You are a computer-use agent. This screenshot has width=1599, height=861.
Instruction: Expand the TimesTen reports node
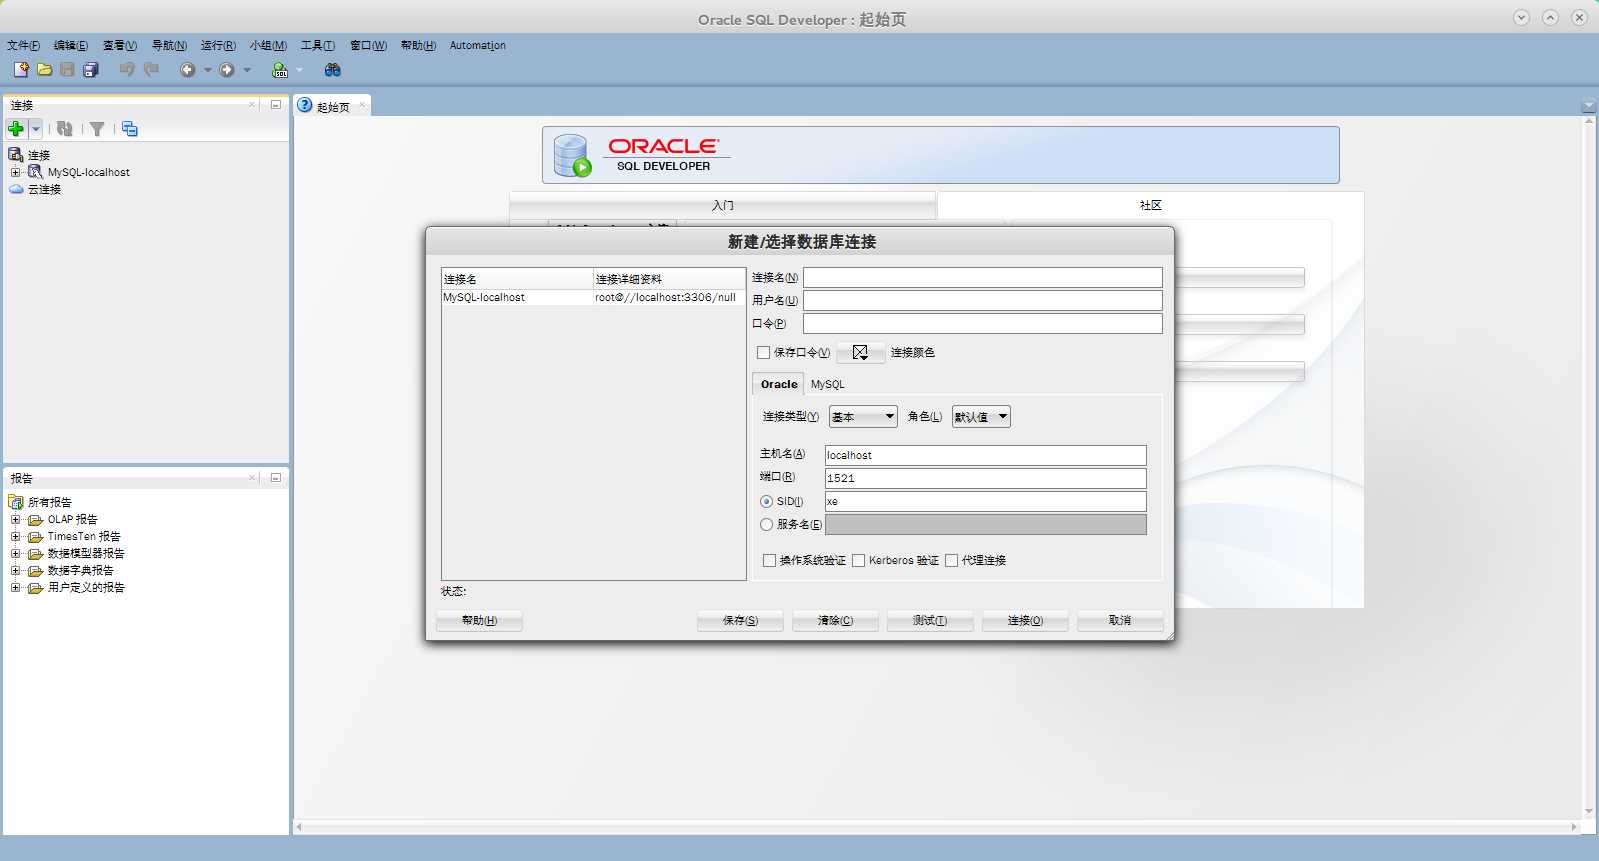point(15,536)
